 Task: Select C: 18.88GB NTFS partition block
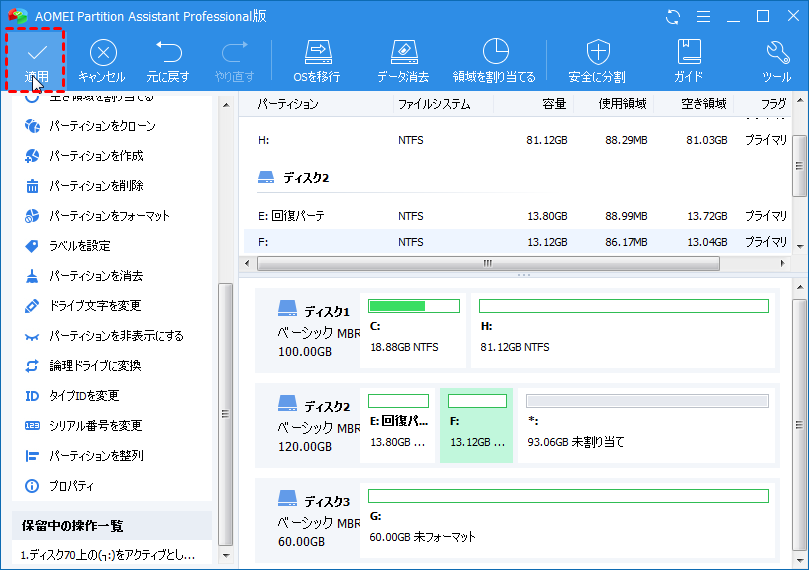(x=413, y=330)
